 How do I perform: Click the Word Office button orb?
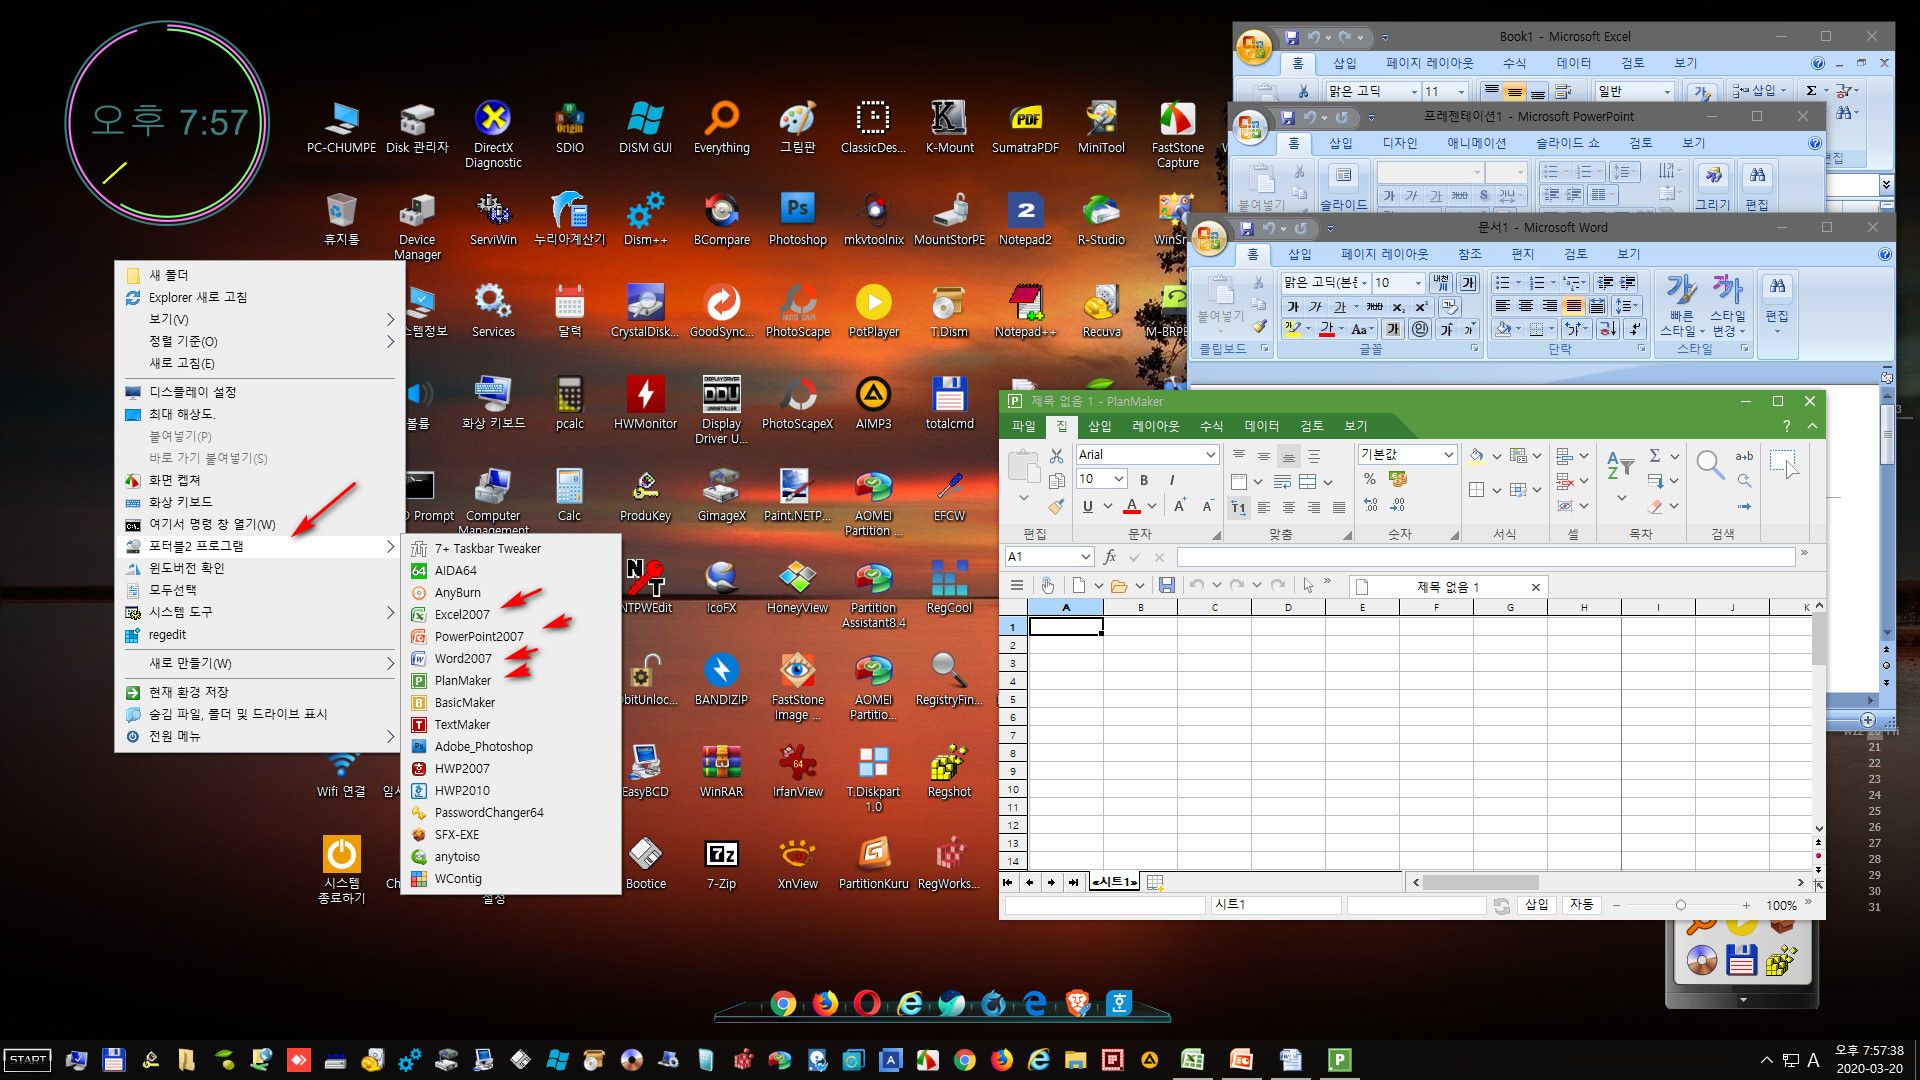coord(1208,238)
